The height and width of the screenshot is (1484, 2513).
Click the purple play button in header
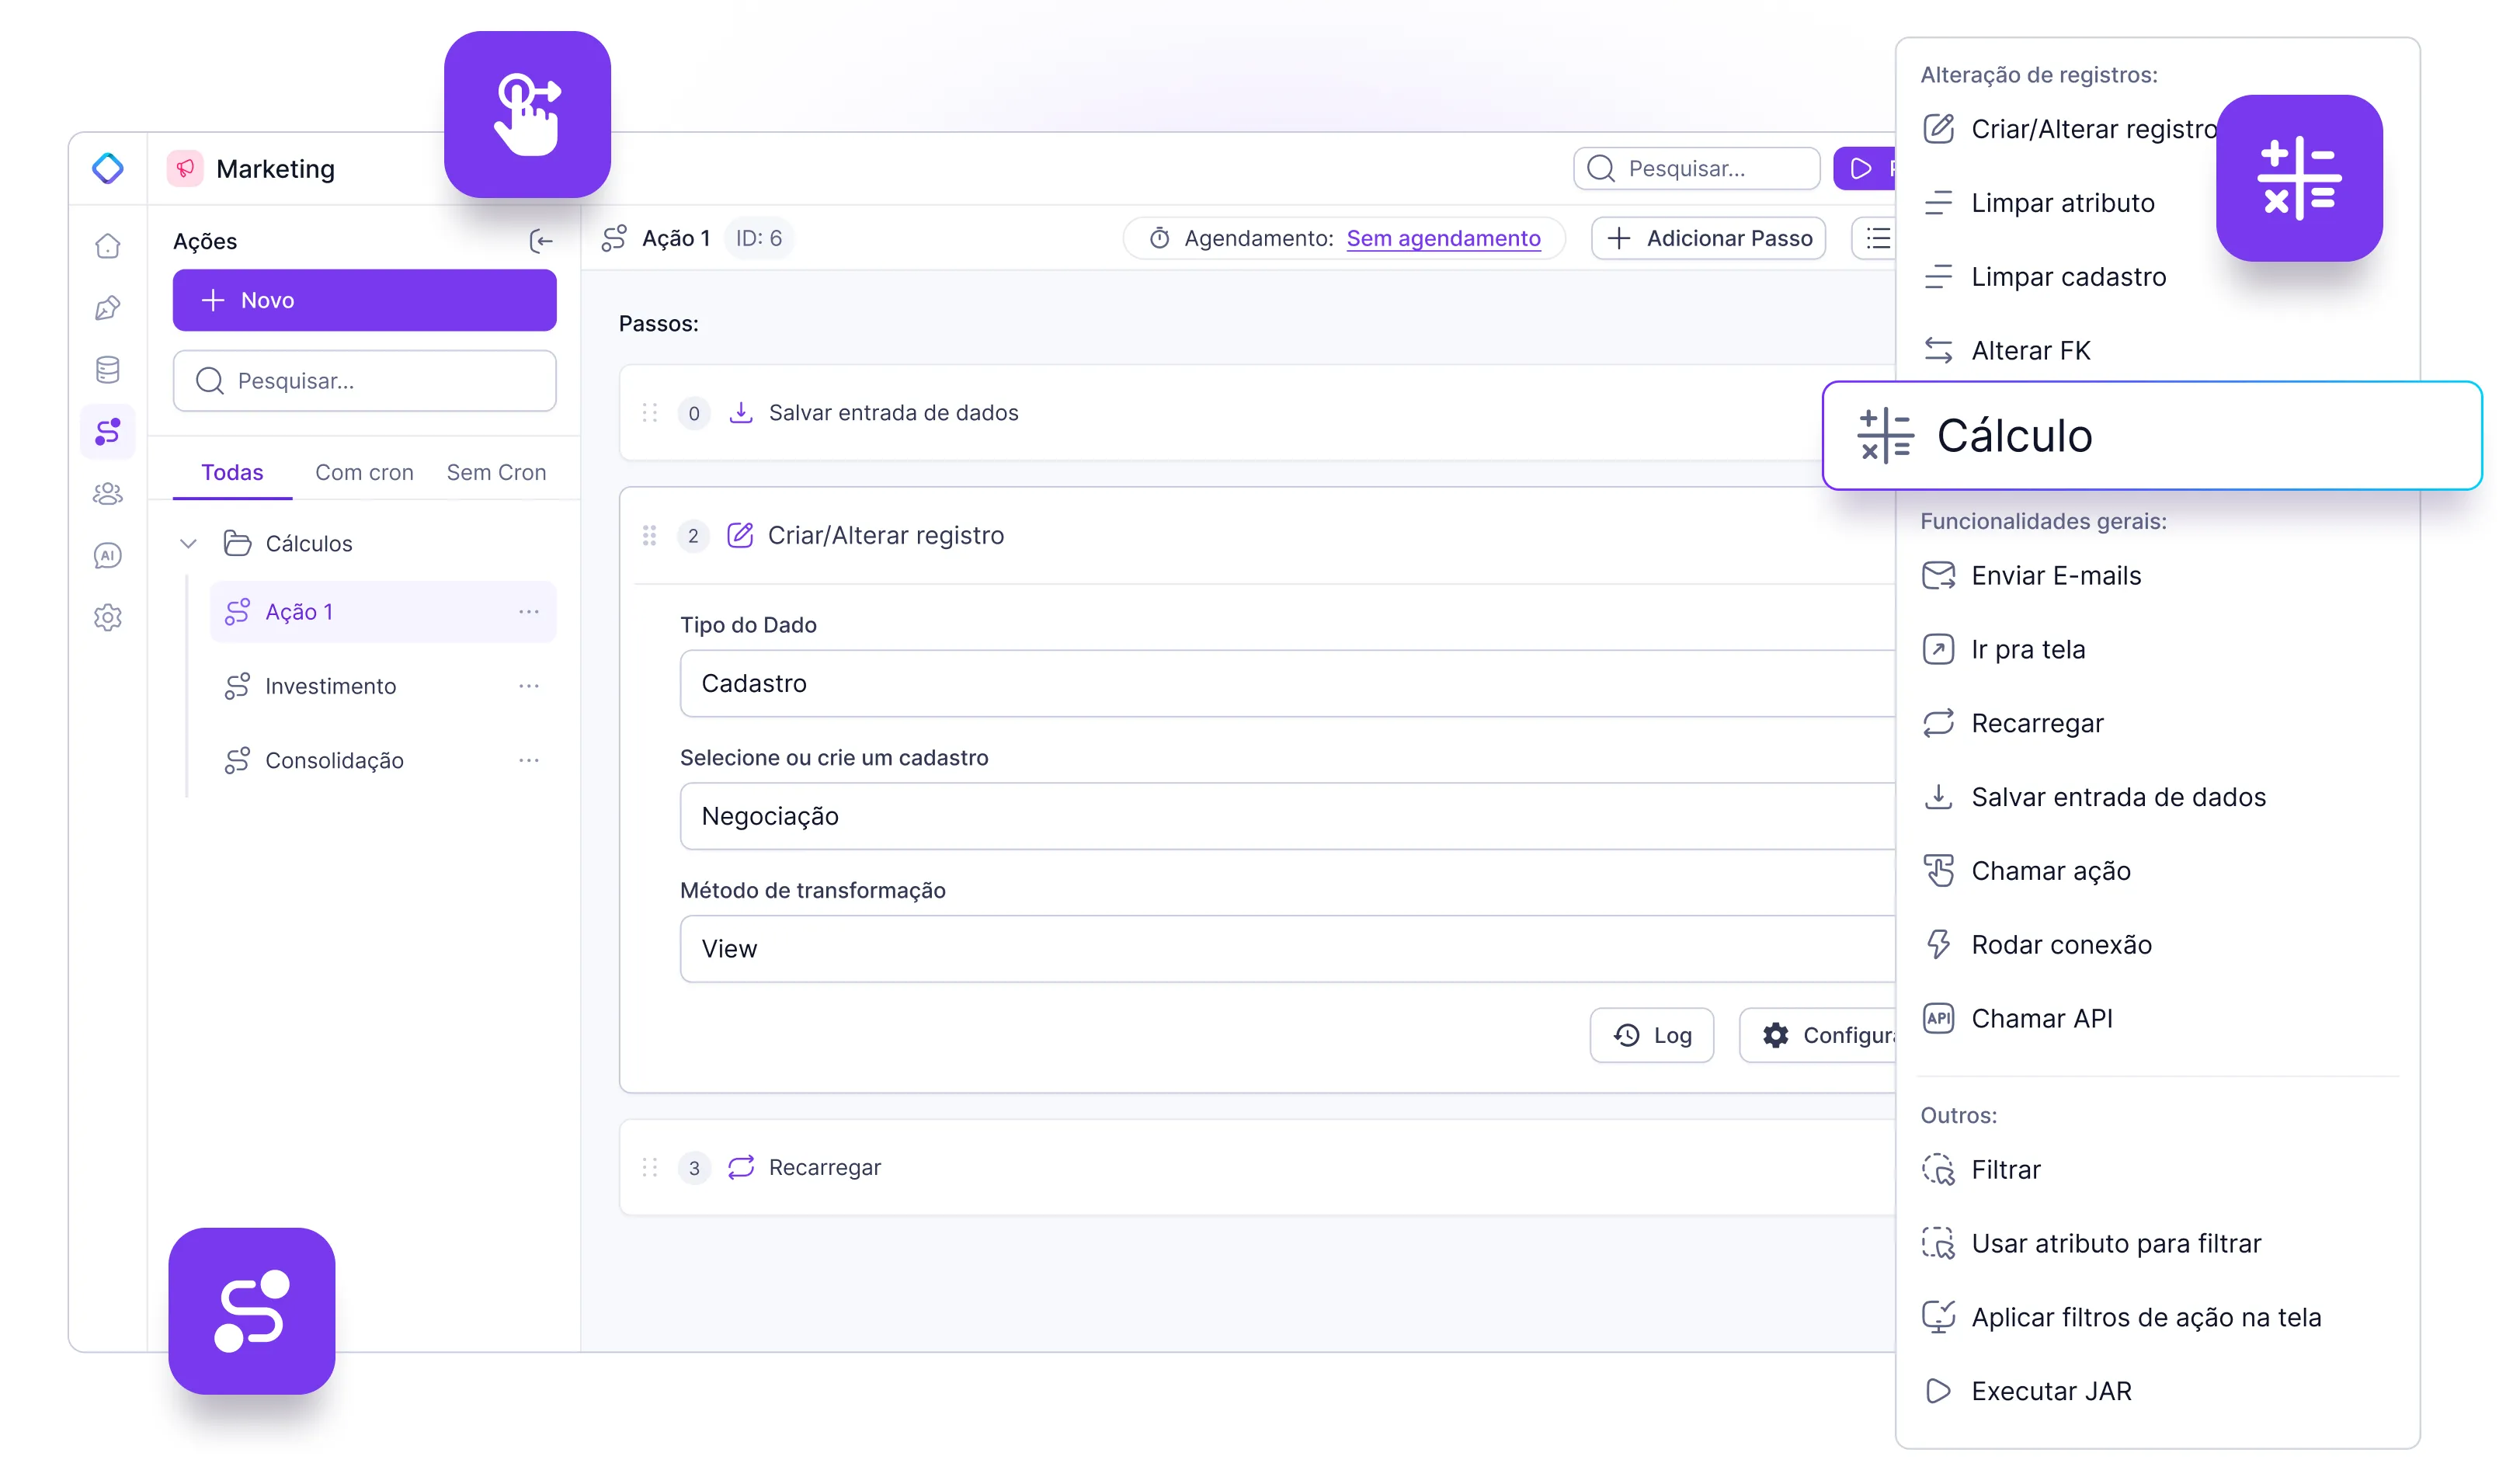point(1864,168)
